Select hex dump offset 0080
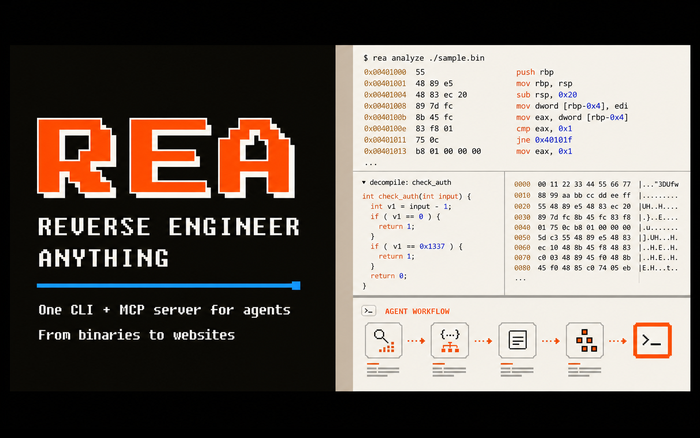 522,268
